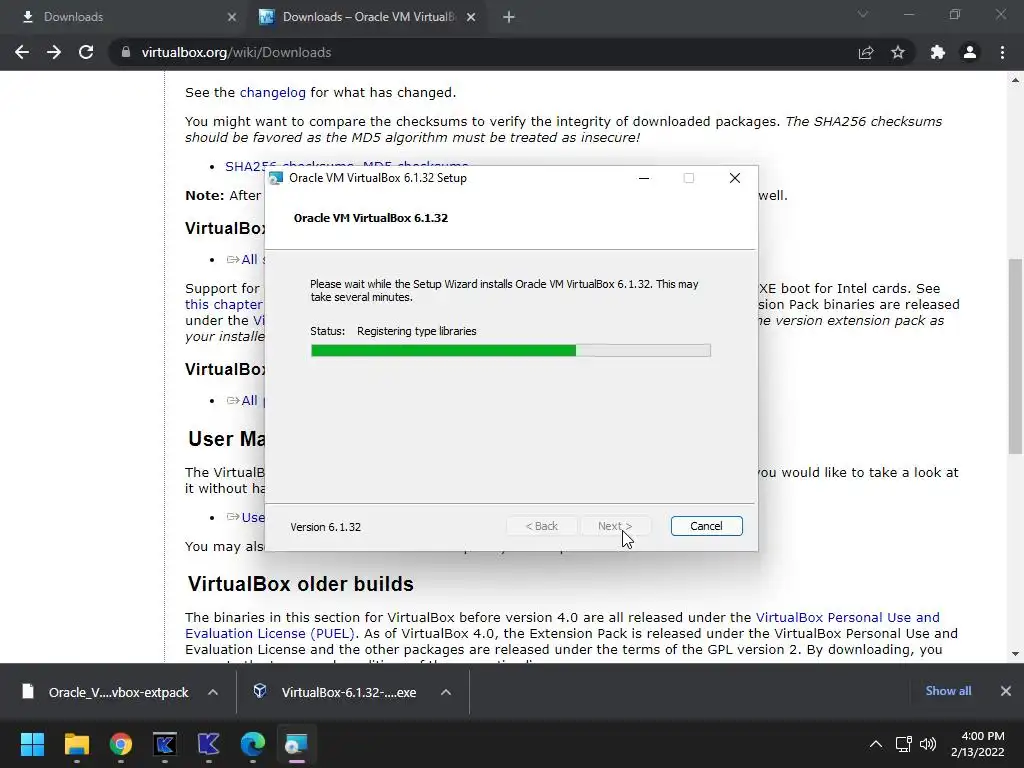Image resolution: width=1024 pixels, height=768 pixels.
Task: Minimize the VirtualBox Setup dialog
Action: (644, 178)
